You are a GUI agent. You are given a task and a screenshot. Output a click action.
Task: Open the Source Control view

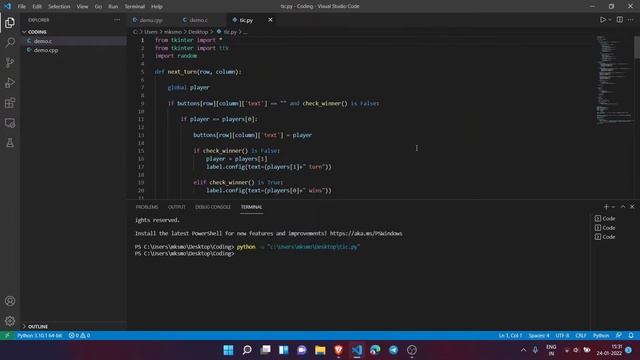[10, 62]
